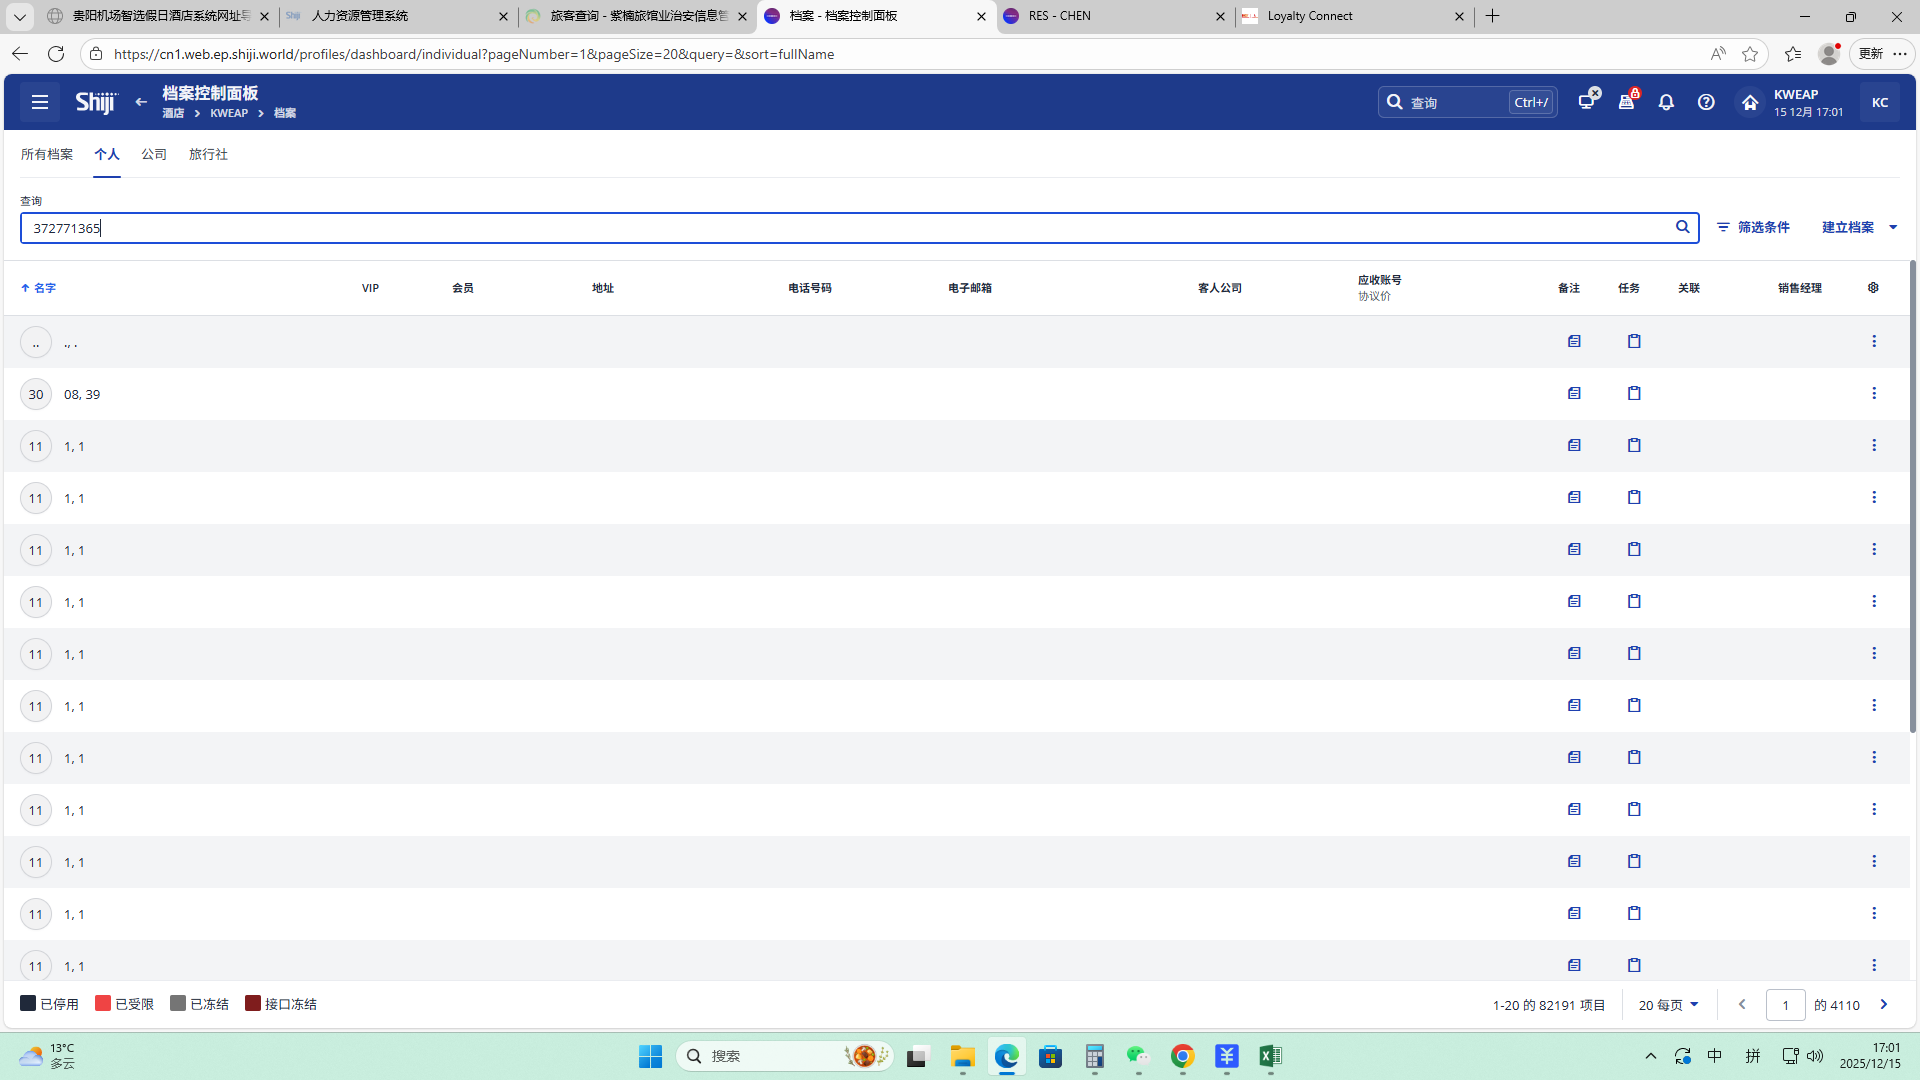Screen dimensions: 1920x1080
Task: Open Excel from the Windows taskbar
Action: (x=1270, y=1056)
